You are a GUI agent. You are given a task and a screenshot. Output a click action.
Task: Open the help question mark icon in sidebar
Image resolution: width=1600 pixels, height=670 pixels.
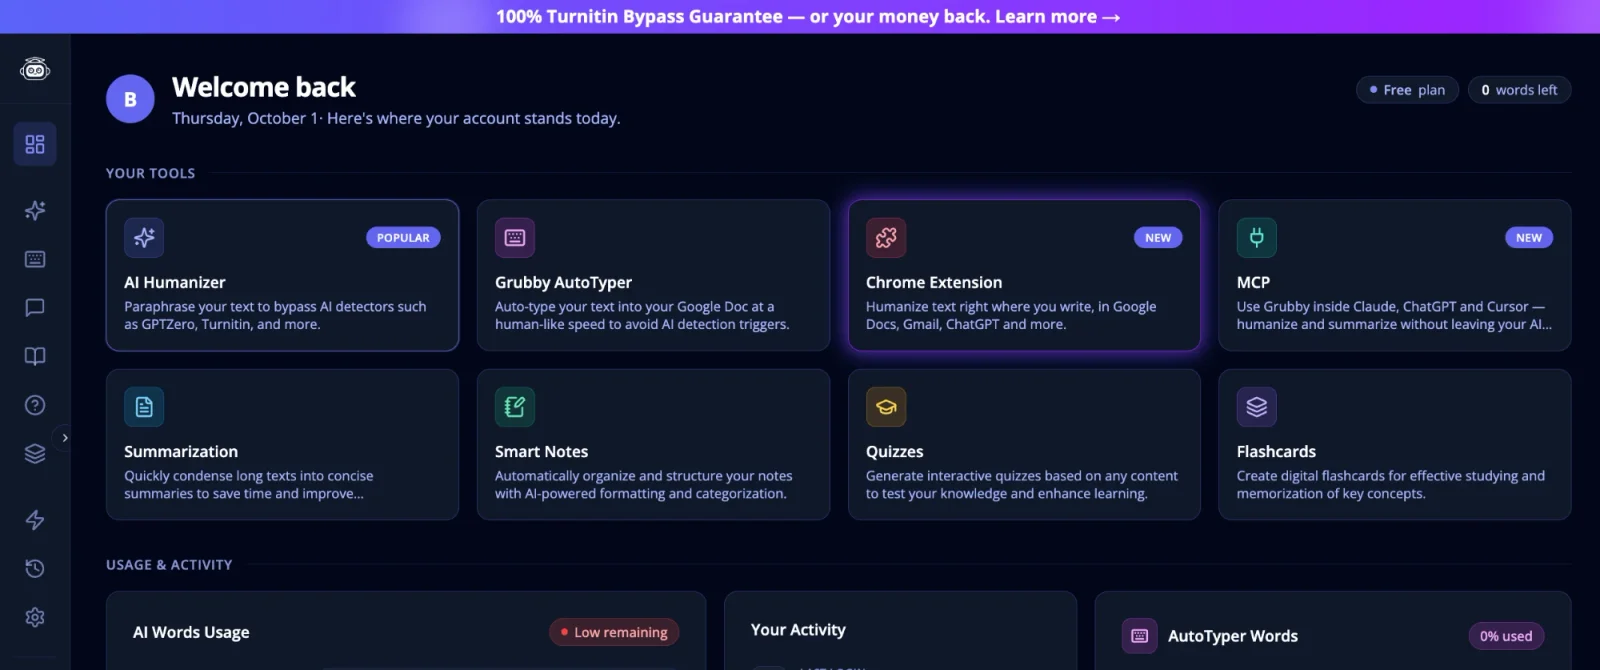point(35,405)
